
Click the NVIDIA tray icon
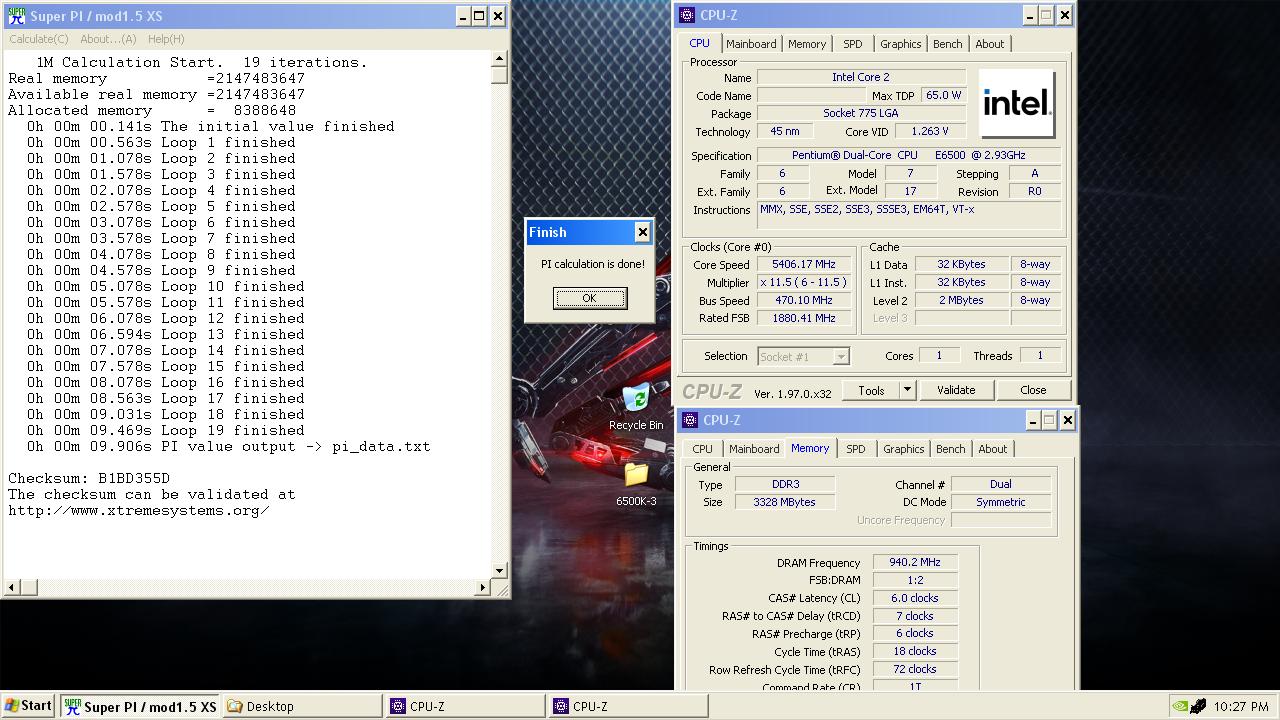point(1181,706)
